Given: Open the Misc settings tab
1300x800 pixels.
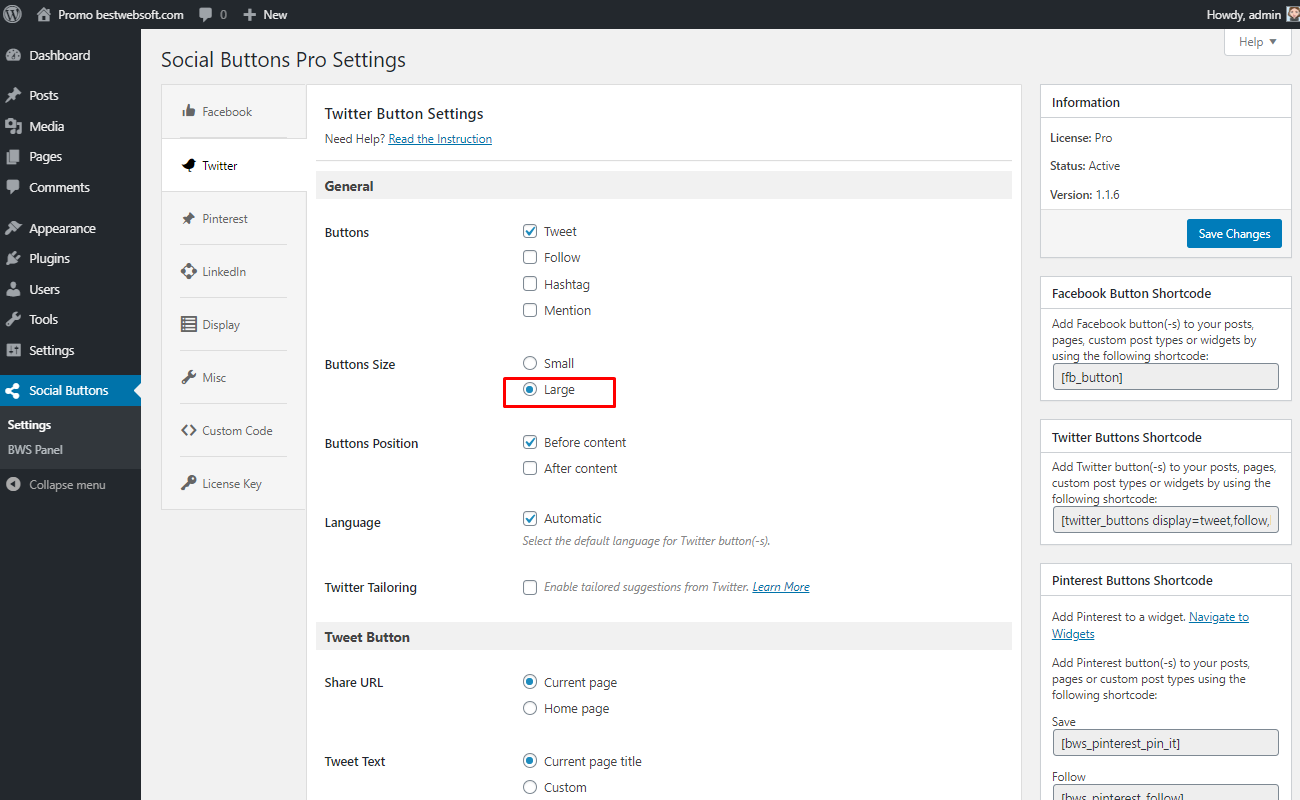Looking at the screenshot, I should (234, 378).
